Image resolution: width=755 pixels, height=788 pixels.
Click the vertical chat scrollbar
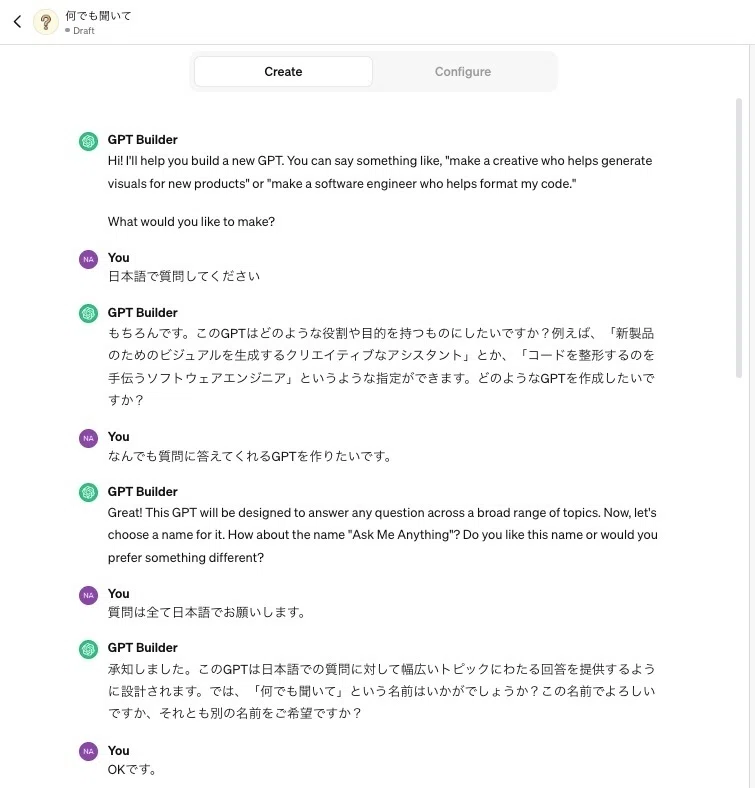click(x=739, y=238)
